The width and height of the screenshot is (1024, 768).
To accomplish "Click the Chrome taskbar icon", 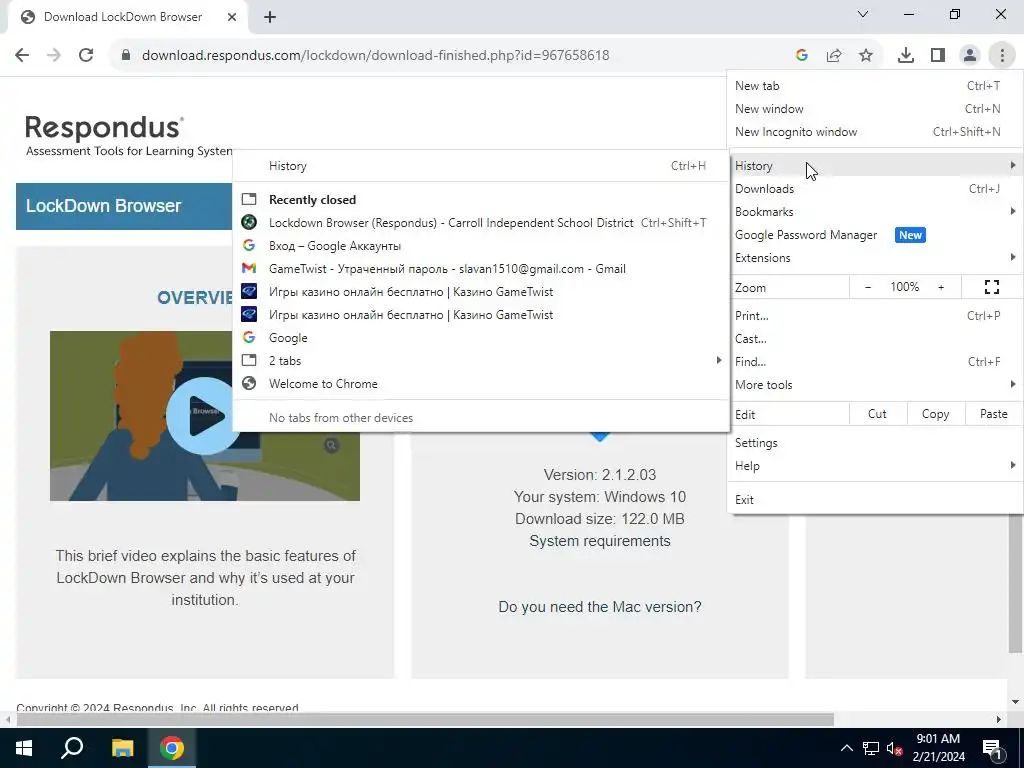I will pos(172,748).
